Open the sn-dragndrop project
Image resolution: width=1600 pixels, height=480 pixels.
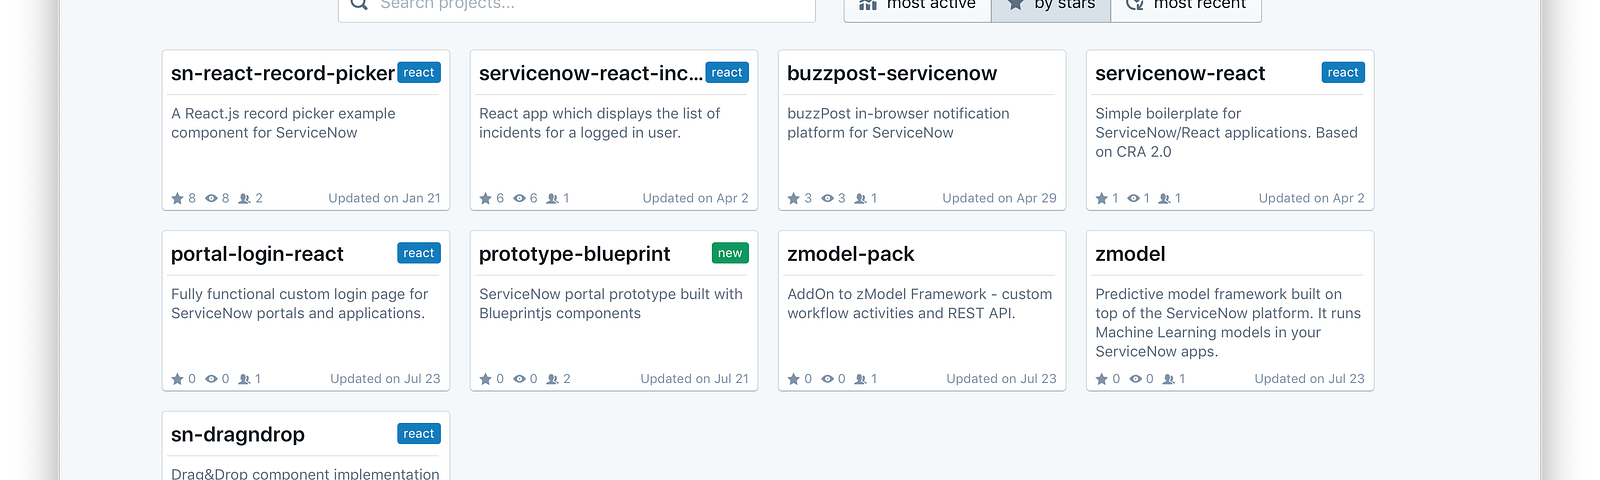(x=238, y=434)
